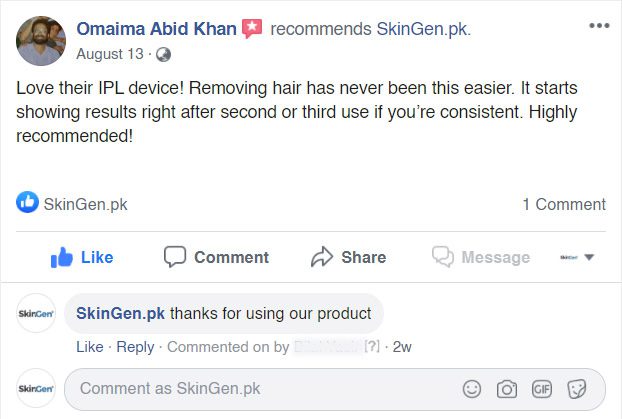The width and height of the screenshot is (622, 419).
Task: Open the post options three-dots menu
Action: (598, 25)
